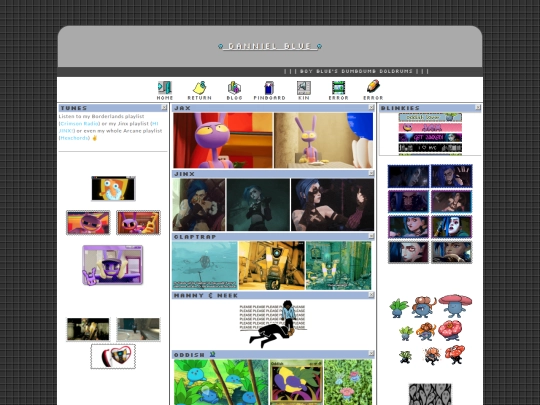The height and width of the screenshot is (405, 540).
Task: Click the dark shadow Gloom sprite
Action: 432,356
